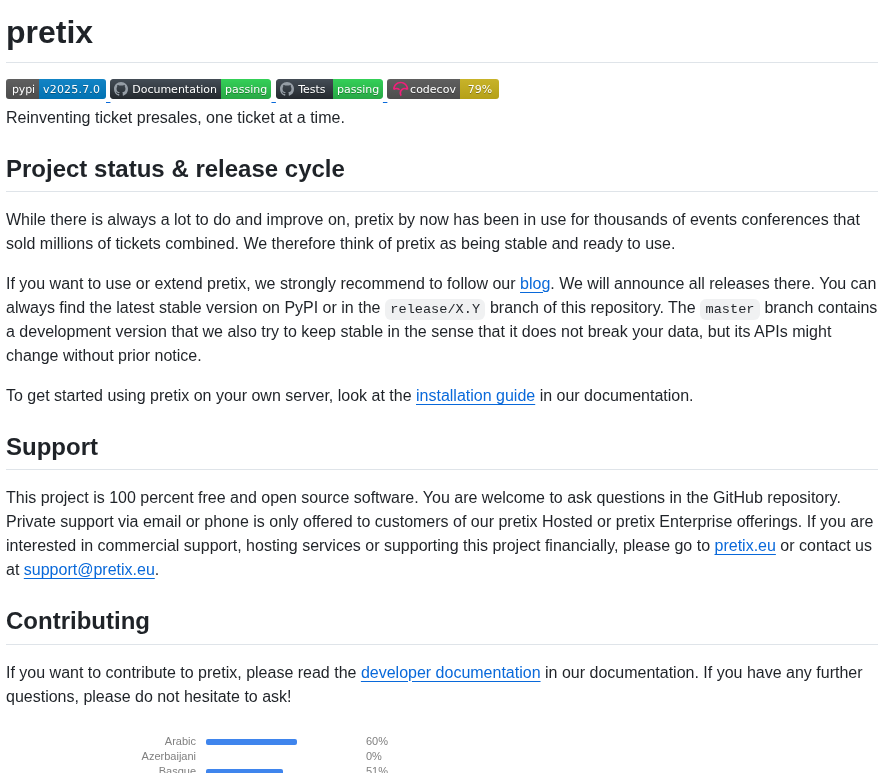Click the Contributing heading
The image size is (883, 773).
point(78,621)
